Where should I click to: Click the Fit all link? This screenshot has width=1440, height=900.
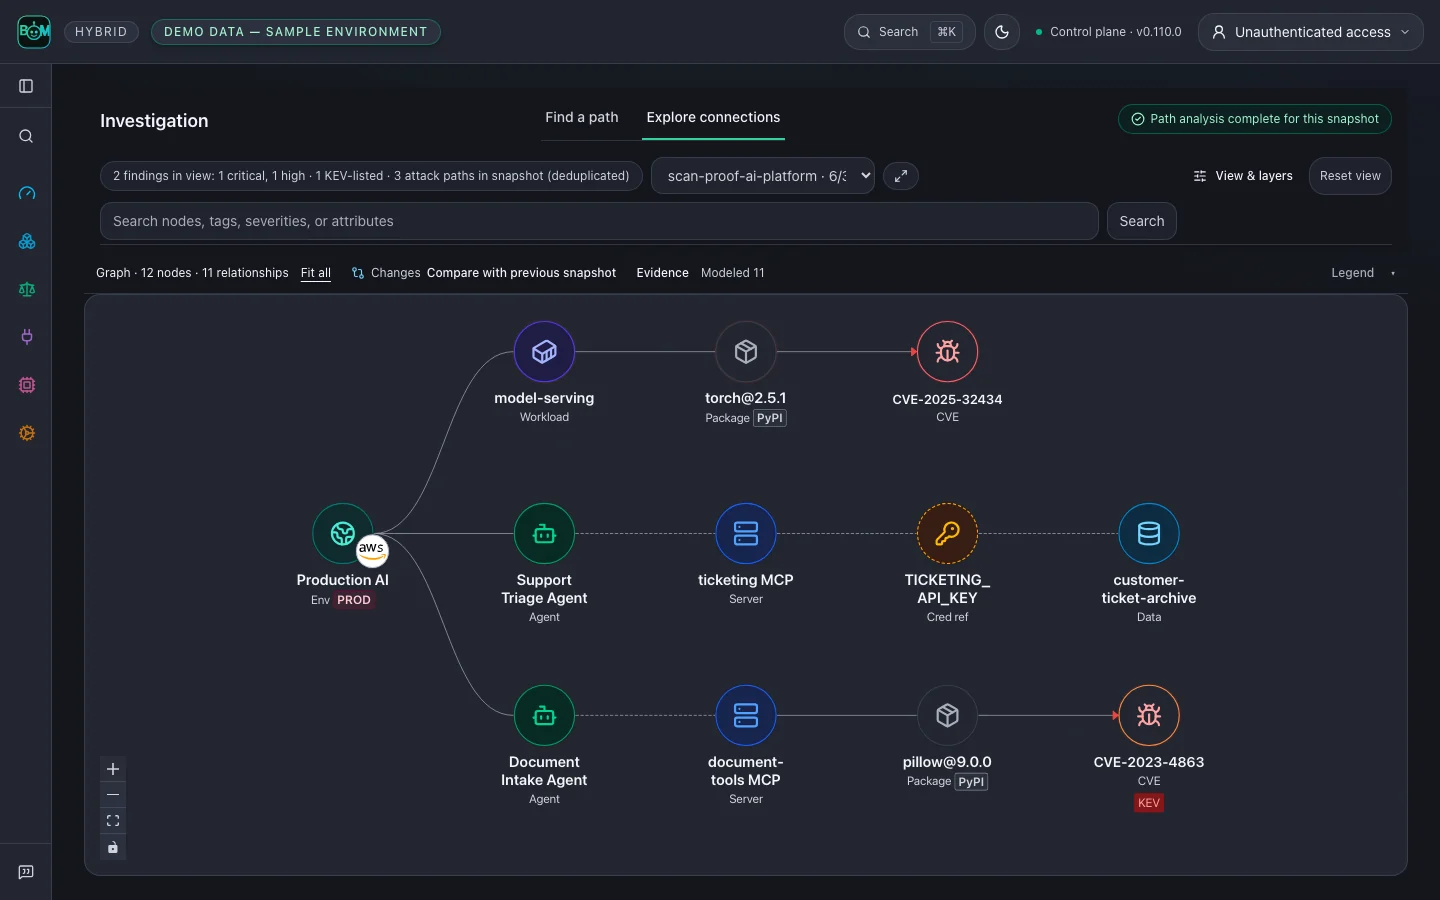[316, 273]
